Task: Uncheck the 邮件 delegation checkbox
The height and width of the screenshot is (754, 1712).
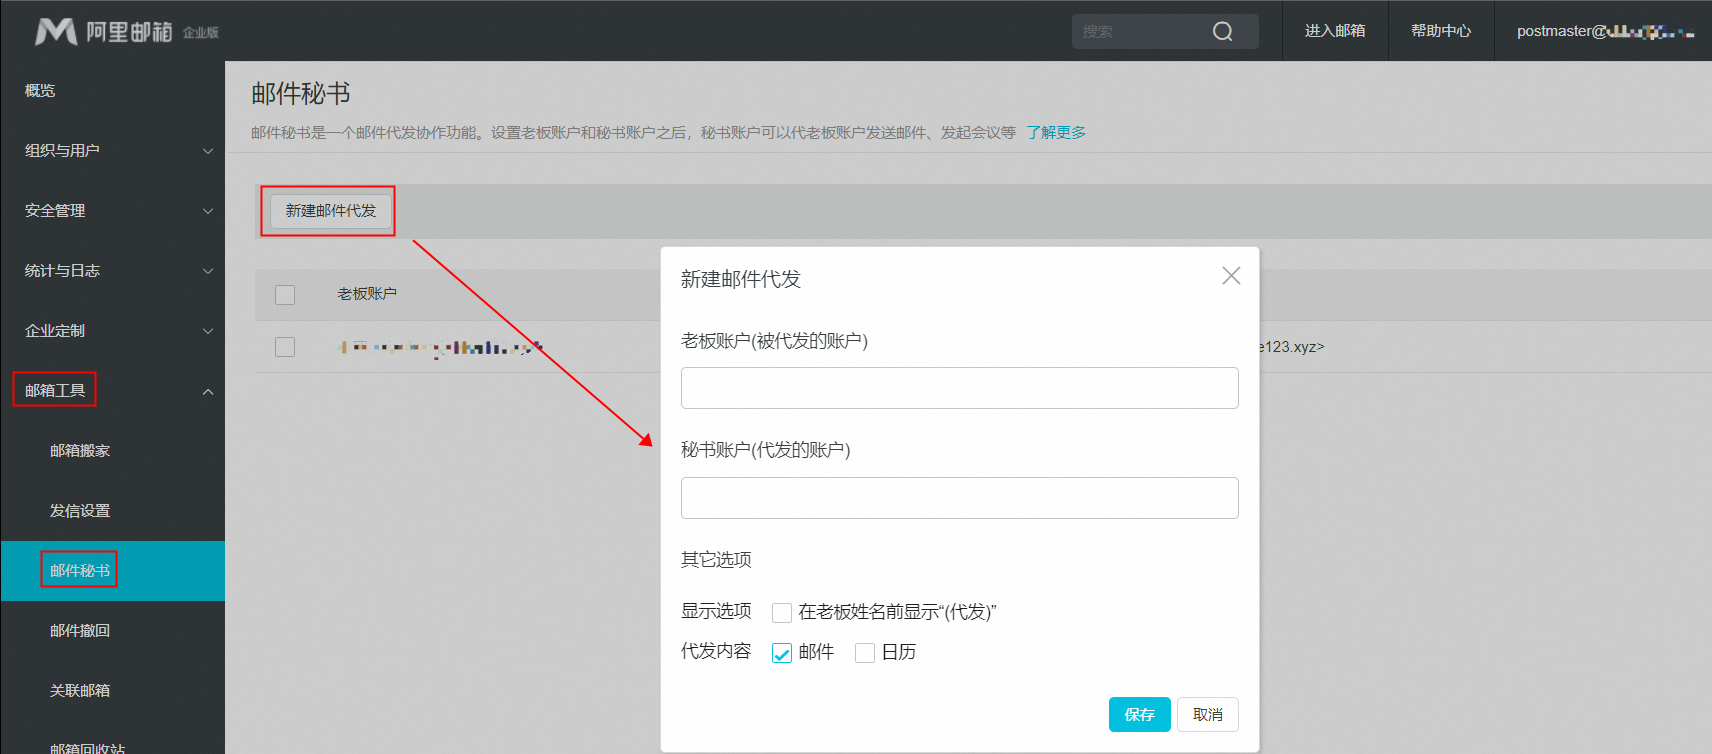Action: pyautogui.click(x=782, y=653)
